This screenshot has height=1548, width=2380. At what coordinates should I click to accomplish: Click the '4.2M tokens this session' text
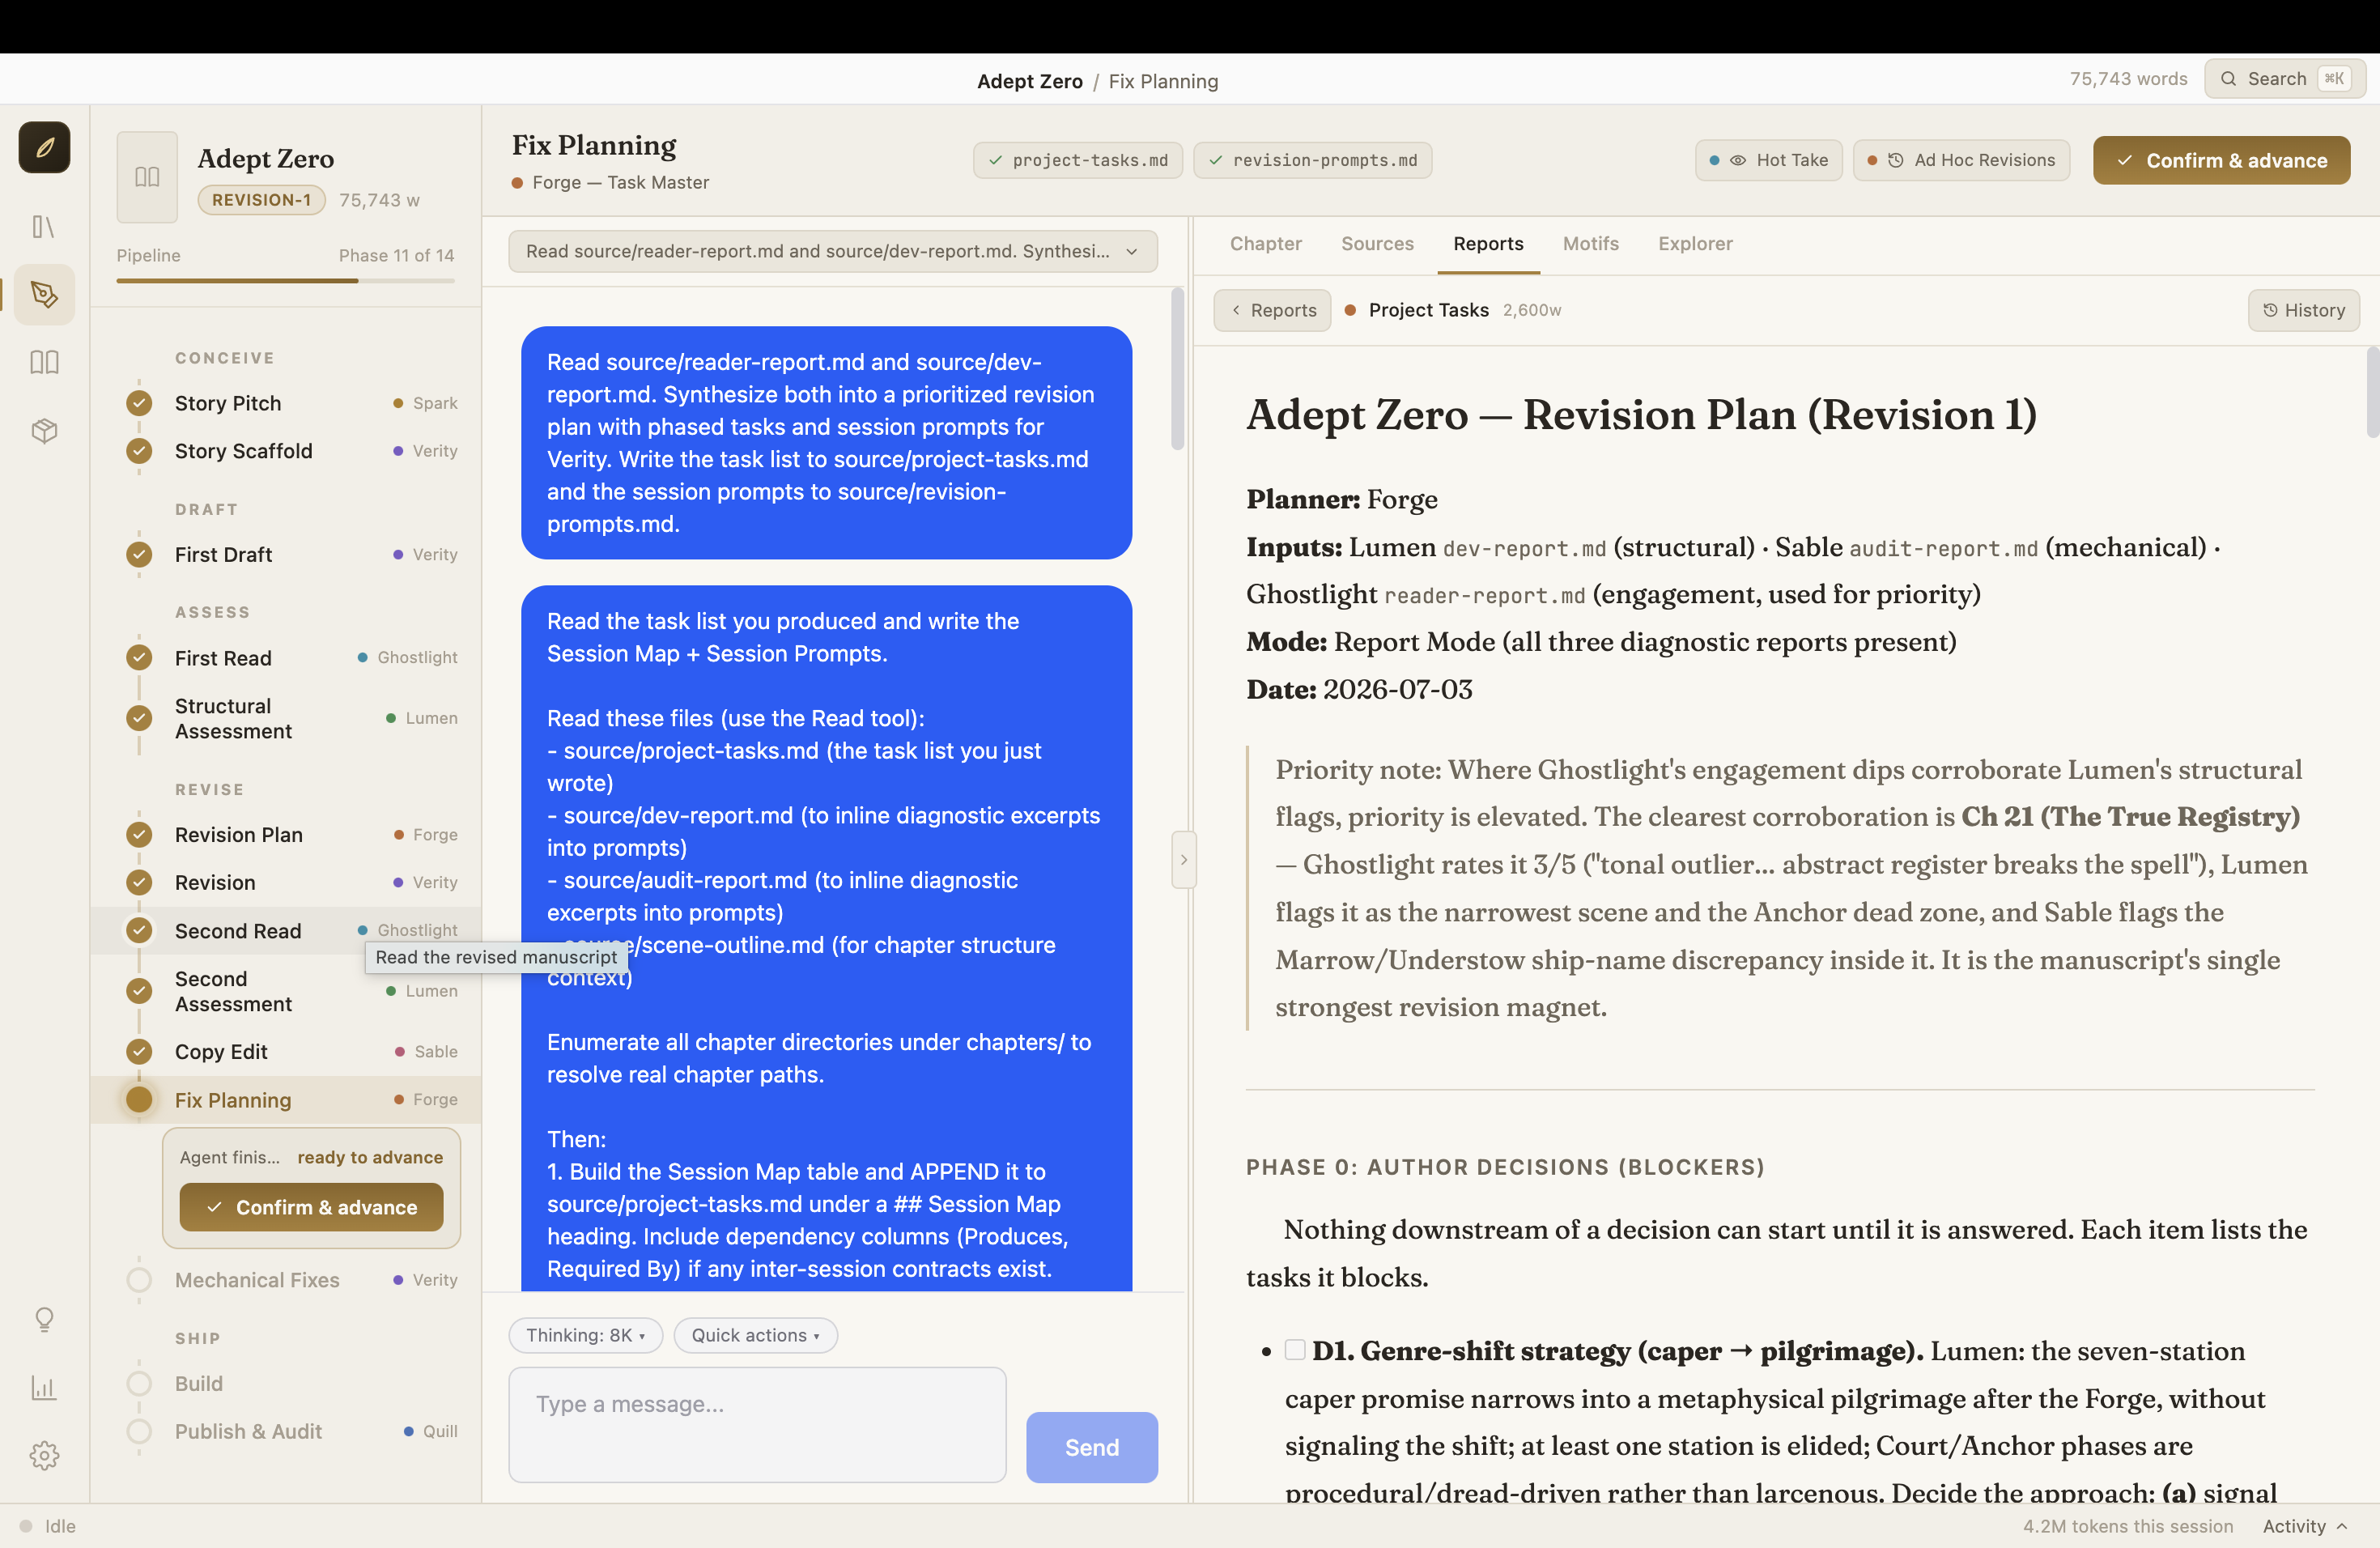pyautogui.click(x=2128, y=1526)
